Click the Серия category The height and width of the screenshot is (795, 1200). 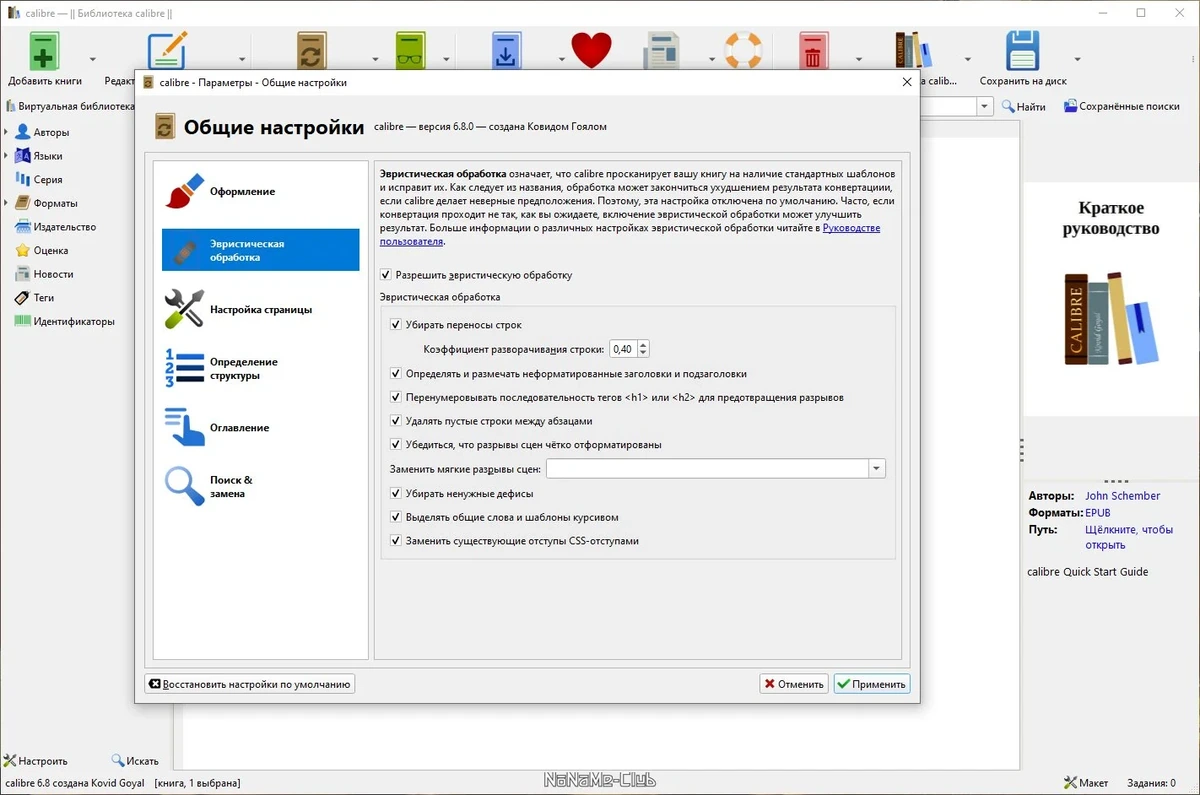point(47,180)
